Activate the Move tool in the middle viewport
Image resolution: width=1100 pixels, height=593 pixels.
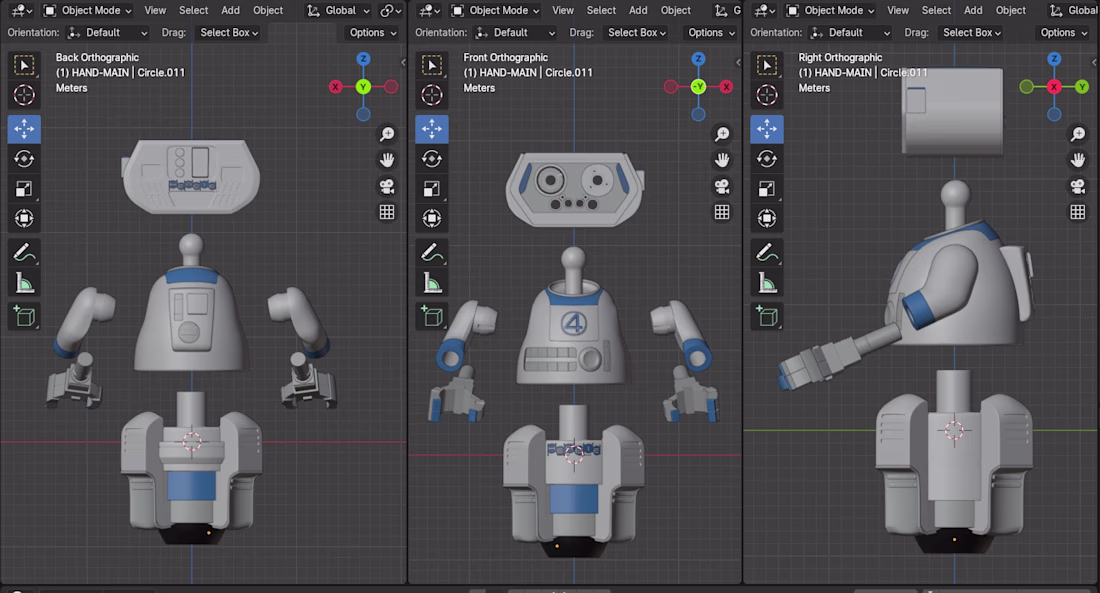point(432,129)
